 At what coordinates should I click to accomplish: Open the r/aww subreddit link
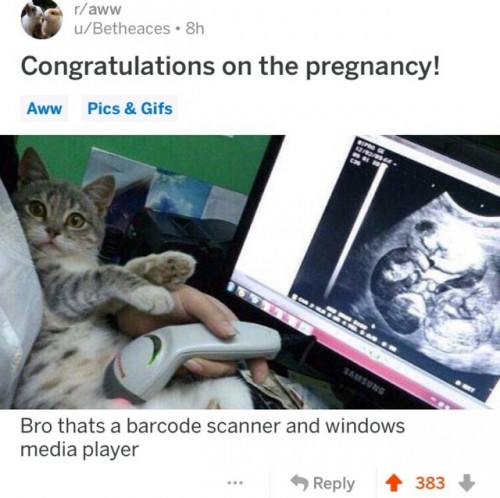[97, 10]
